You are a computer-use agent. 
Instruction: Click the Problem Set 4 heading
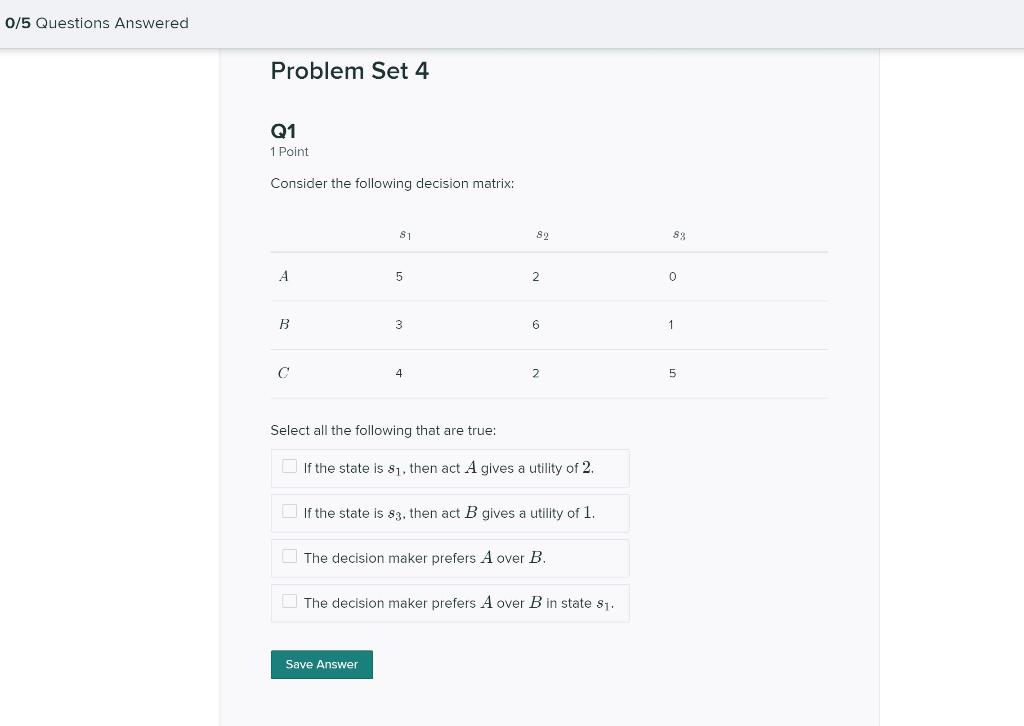(x=349, y=70)
